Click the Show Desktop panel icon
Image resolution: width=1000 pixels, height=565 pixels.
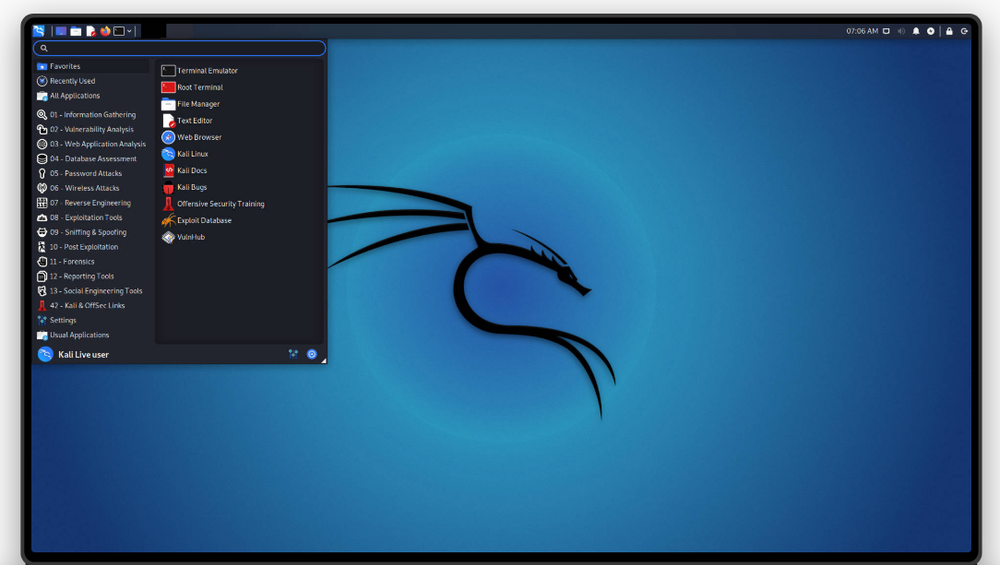click(x=61, y=31)
